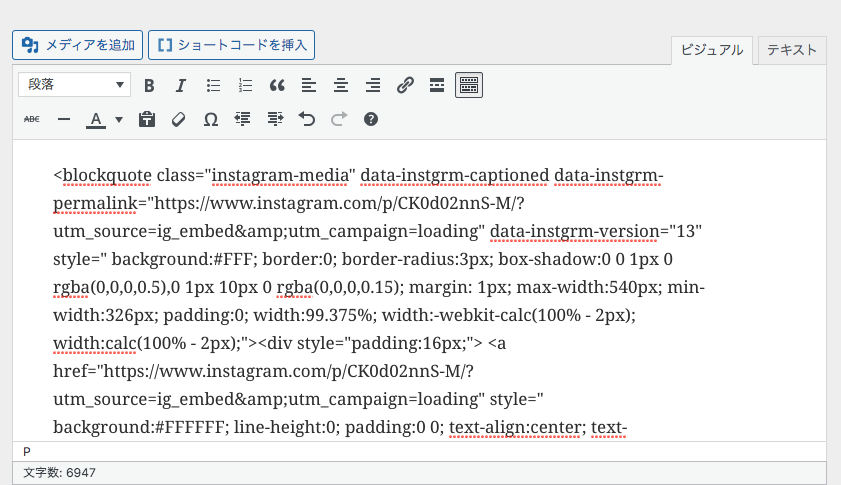841x485 pixels.
Task: Increase the paragraph indent
Action: (x=275, y=119)
